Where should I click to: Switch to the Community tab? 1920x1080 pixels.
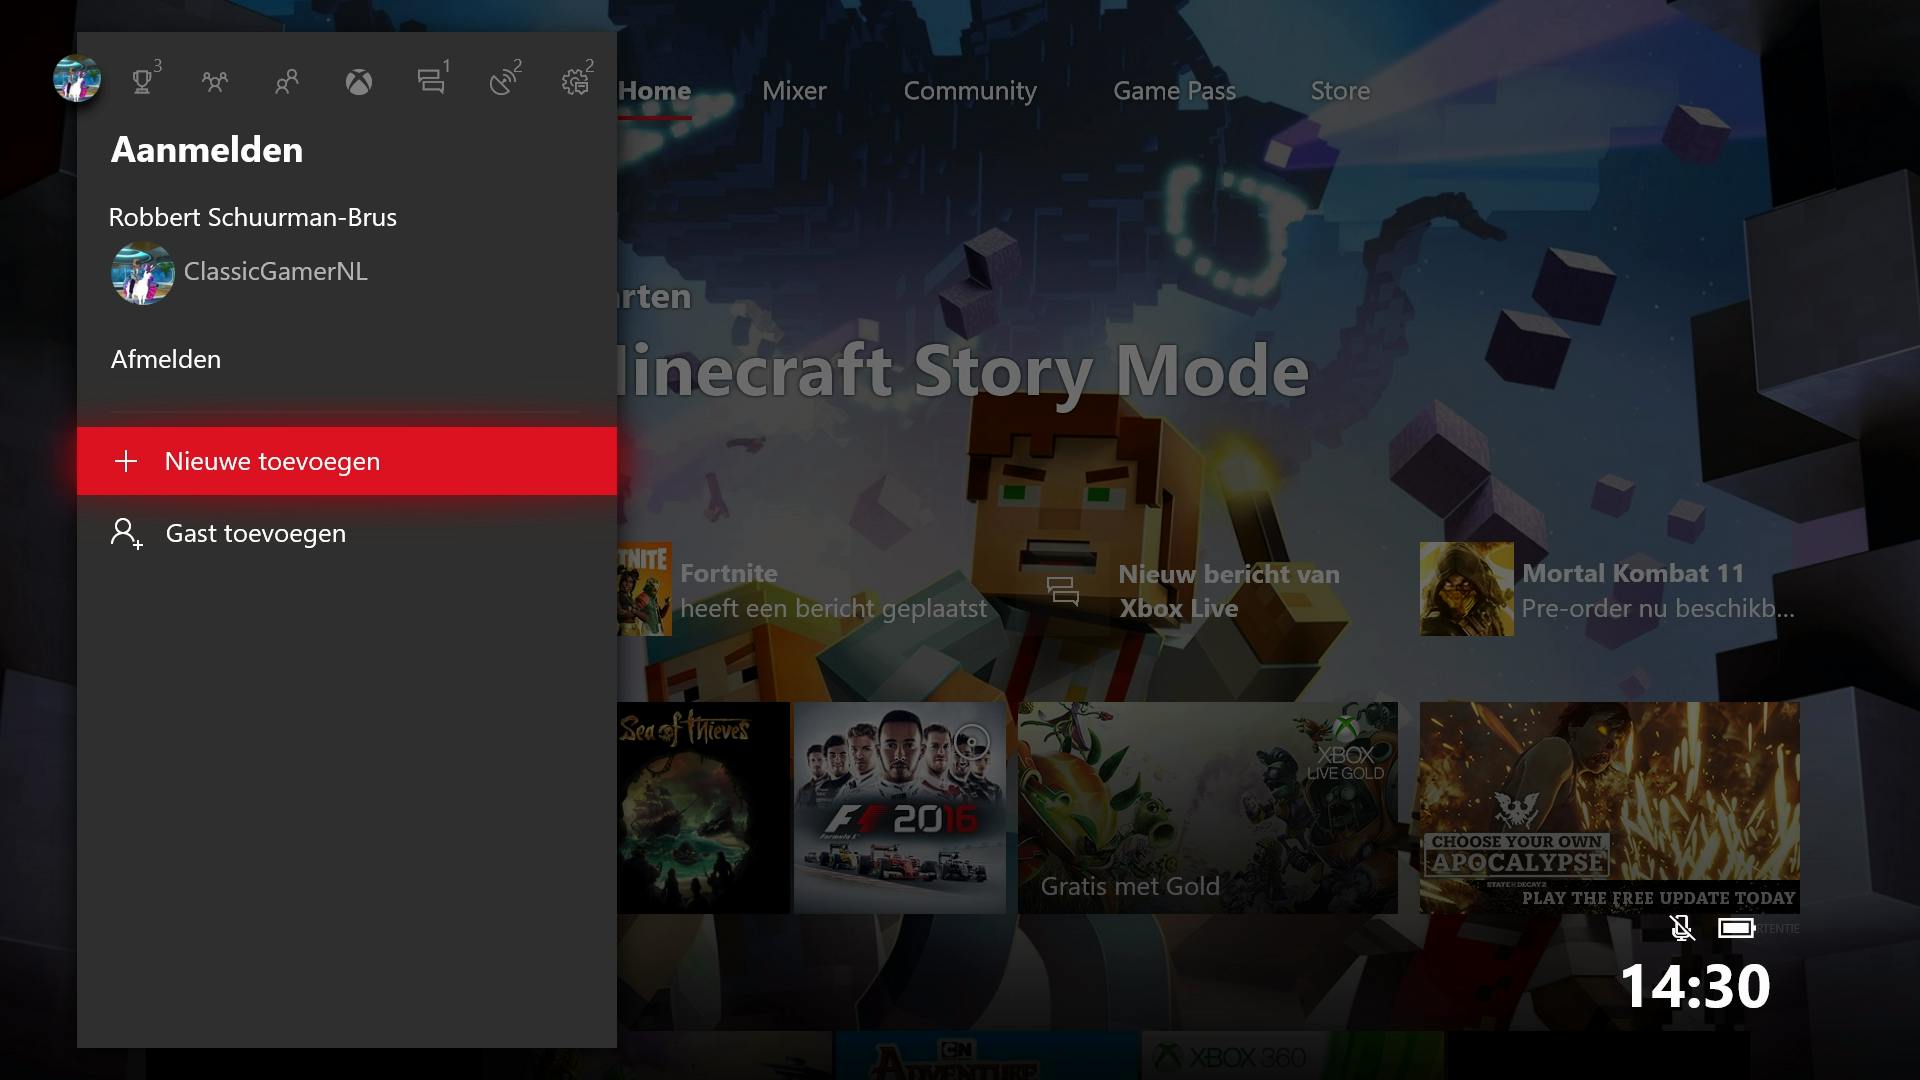point(969,91)
